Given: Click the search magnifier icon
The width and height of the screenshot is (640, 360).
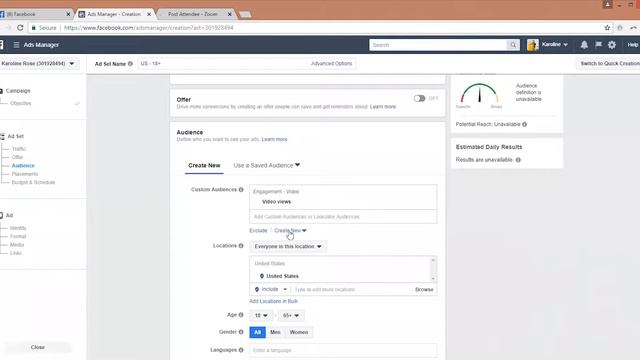Looking at the screenshot, I should click(x=513, y=45).
